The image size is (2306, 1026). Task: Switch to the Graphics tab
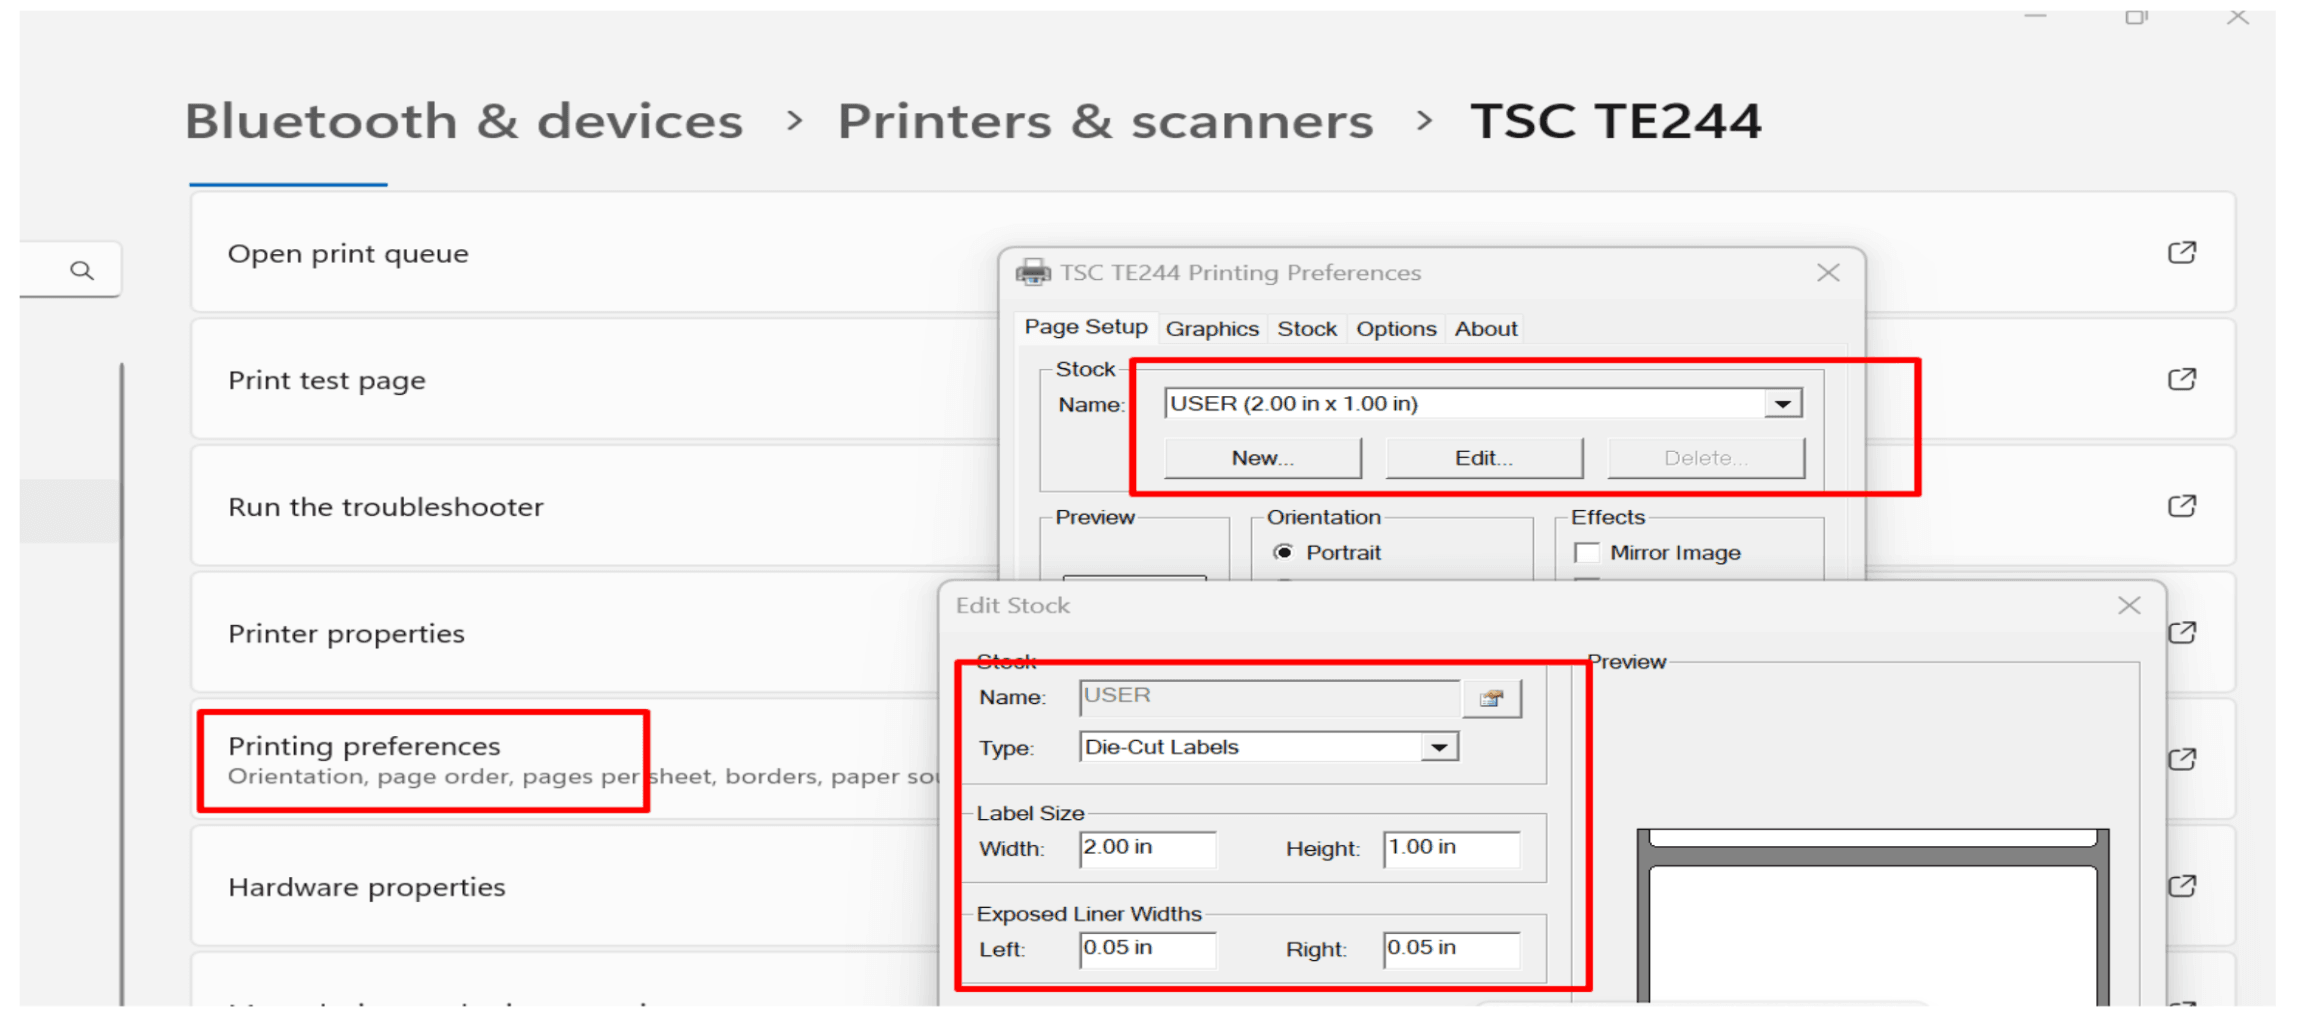point(1212,328)
